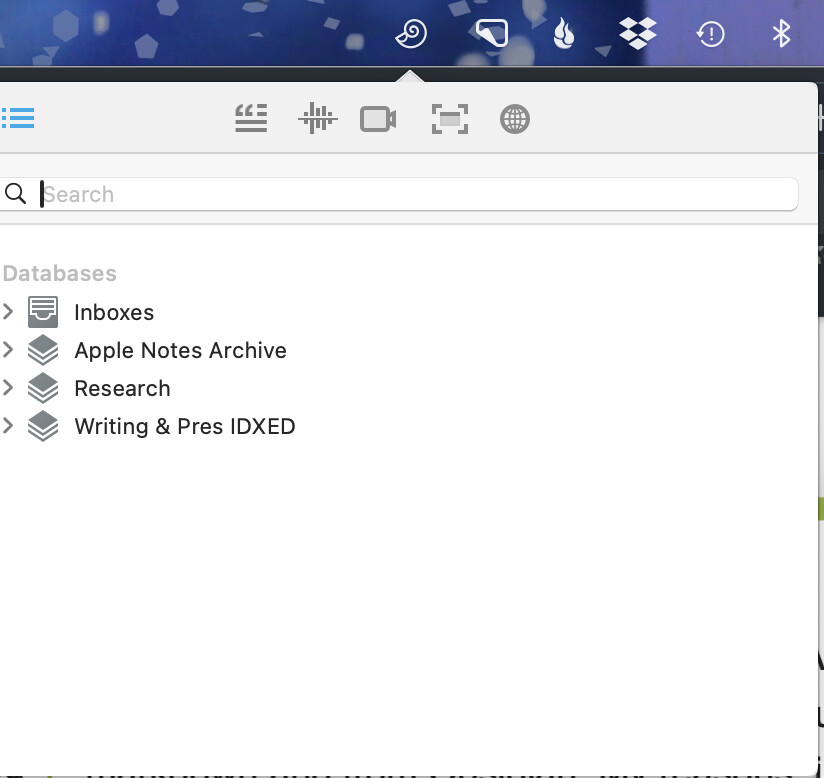Switch to the blue list view icon
824x778 pixels.
18,118
